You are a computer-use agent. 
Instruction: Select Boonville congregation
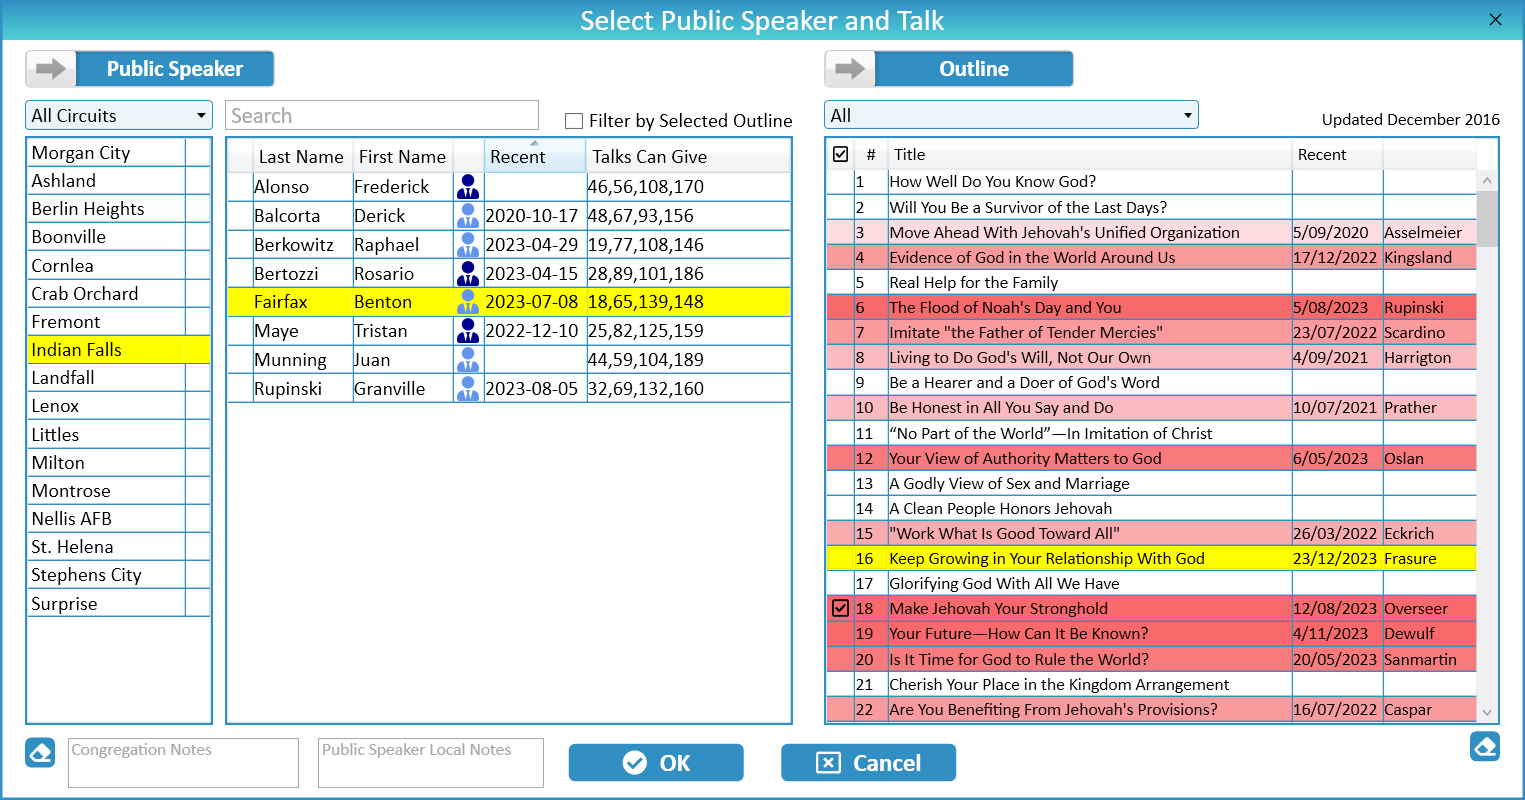pos(119,237)
